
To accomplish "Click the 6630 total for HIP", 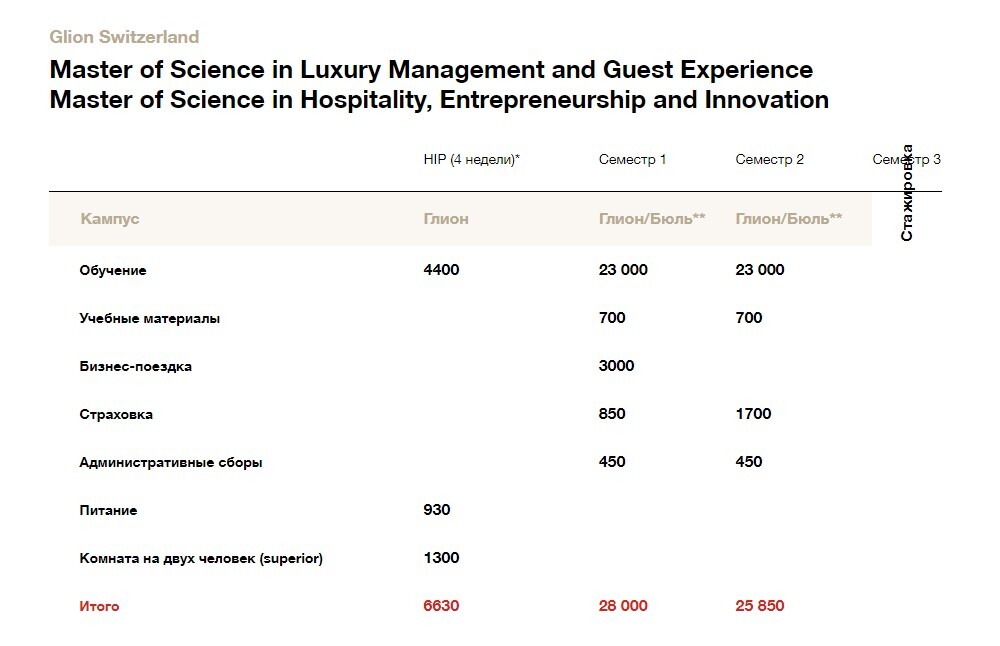I will coord(441,605).
